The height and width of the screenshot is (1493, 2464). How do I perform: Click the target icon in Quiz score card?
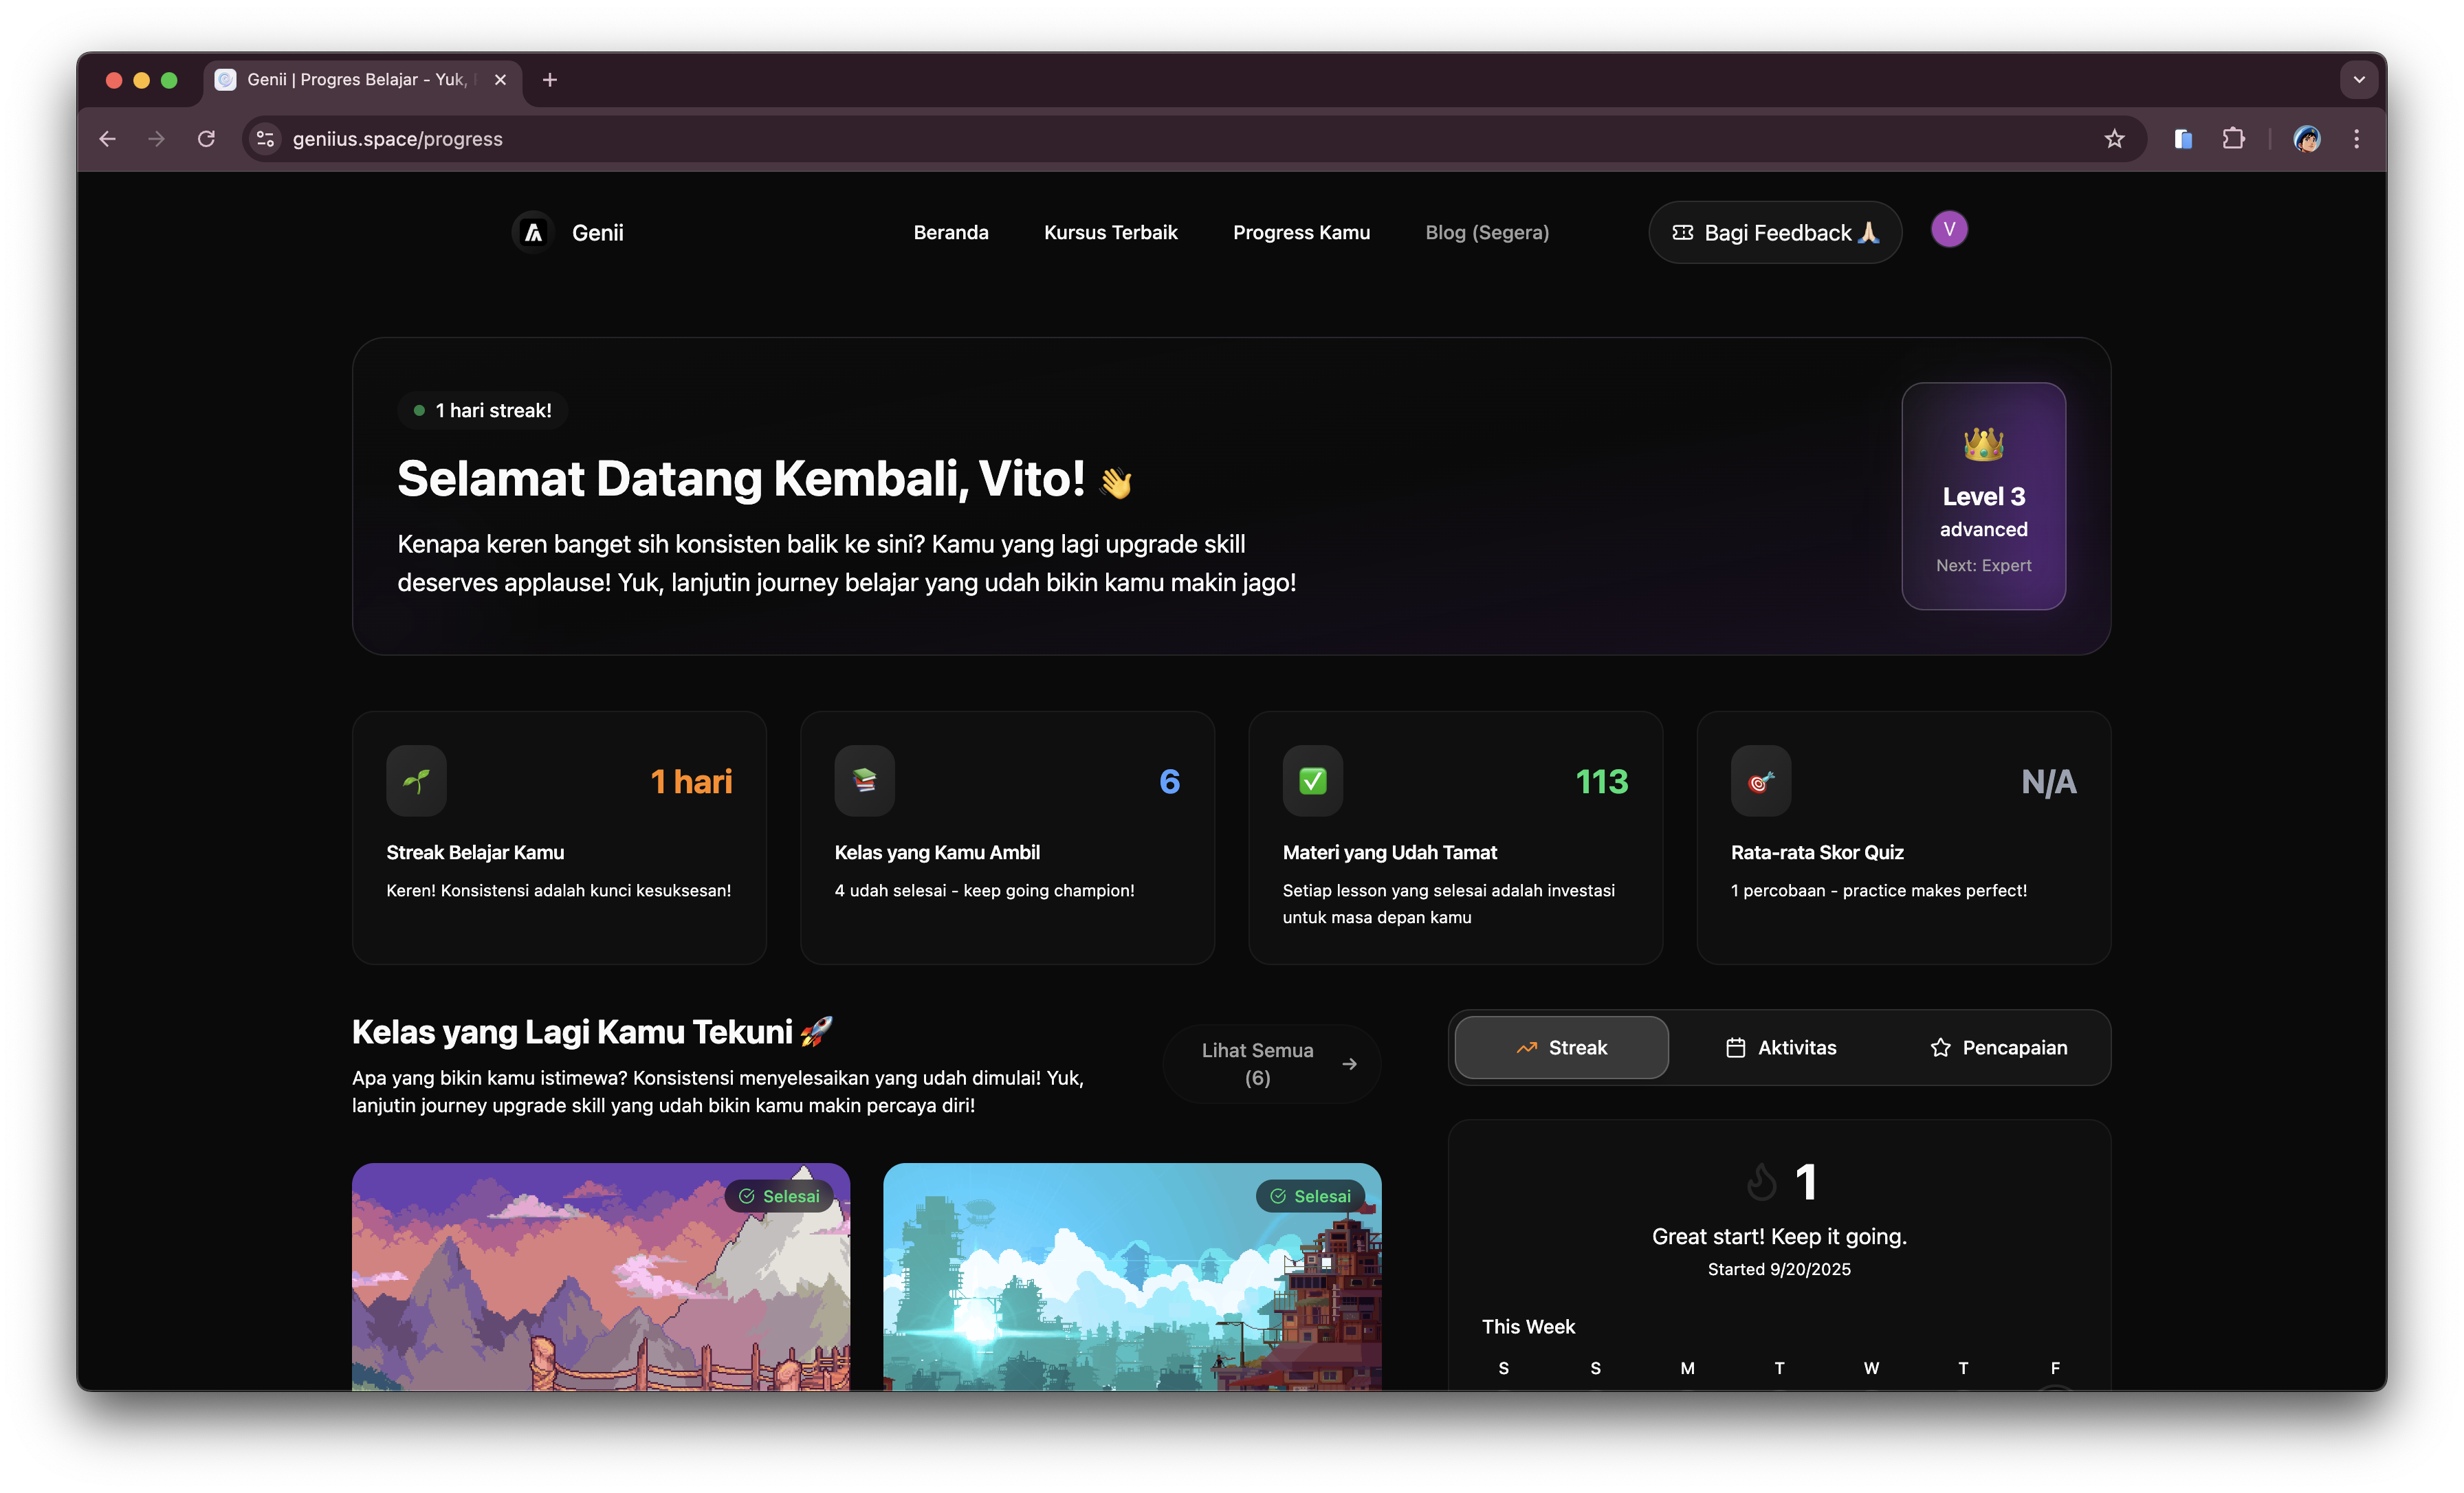point(1760,781)
